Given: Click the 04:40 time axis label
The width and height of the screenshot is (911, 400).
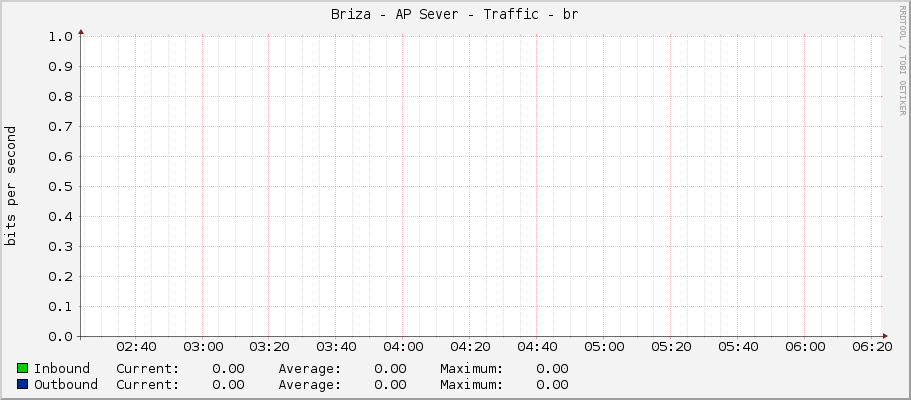Looking at the screenshot, I should coord(537,347).
